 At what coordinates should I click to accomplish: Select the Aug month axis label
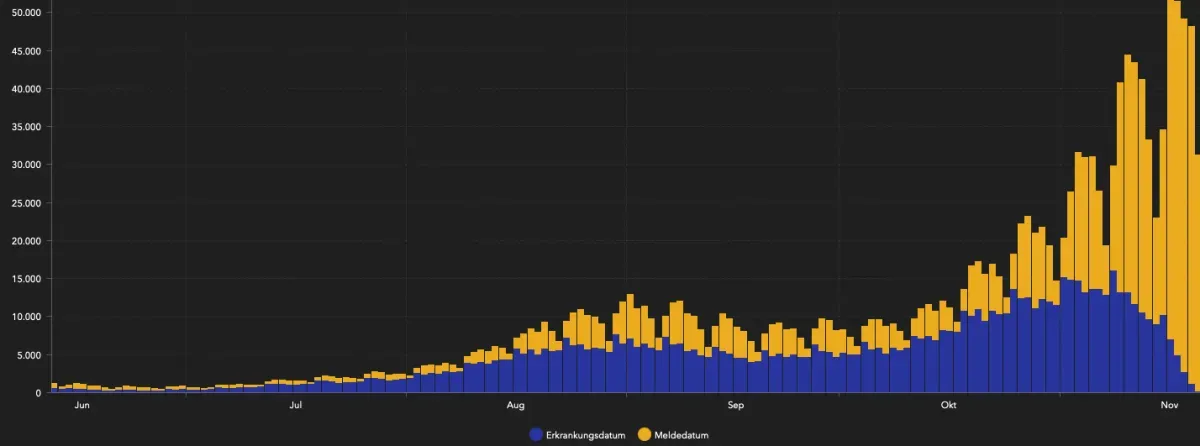point(516,405)
